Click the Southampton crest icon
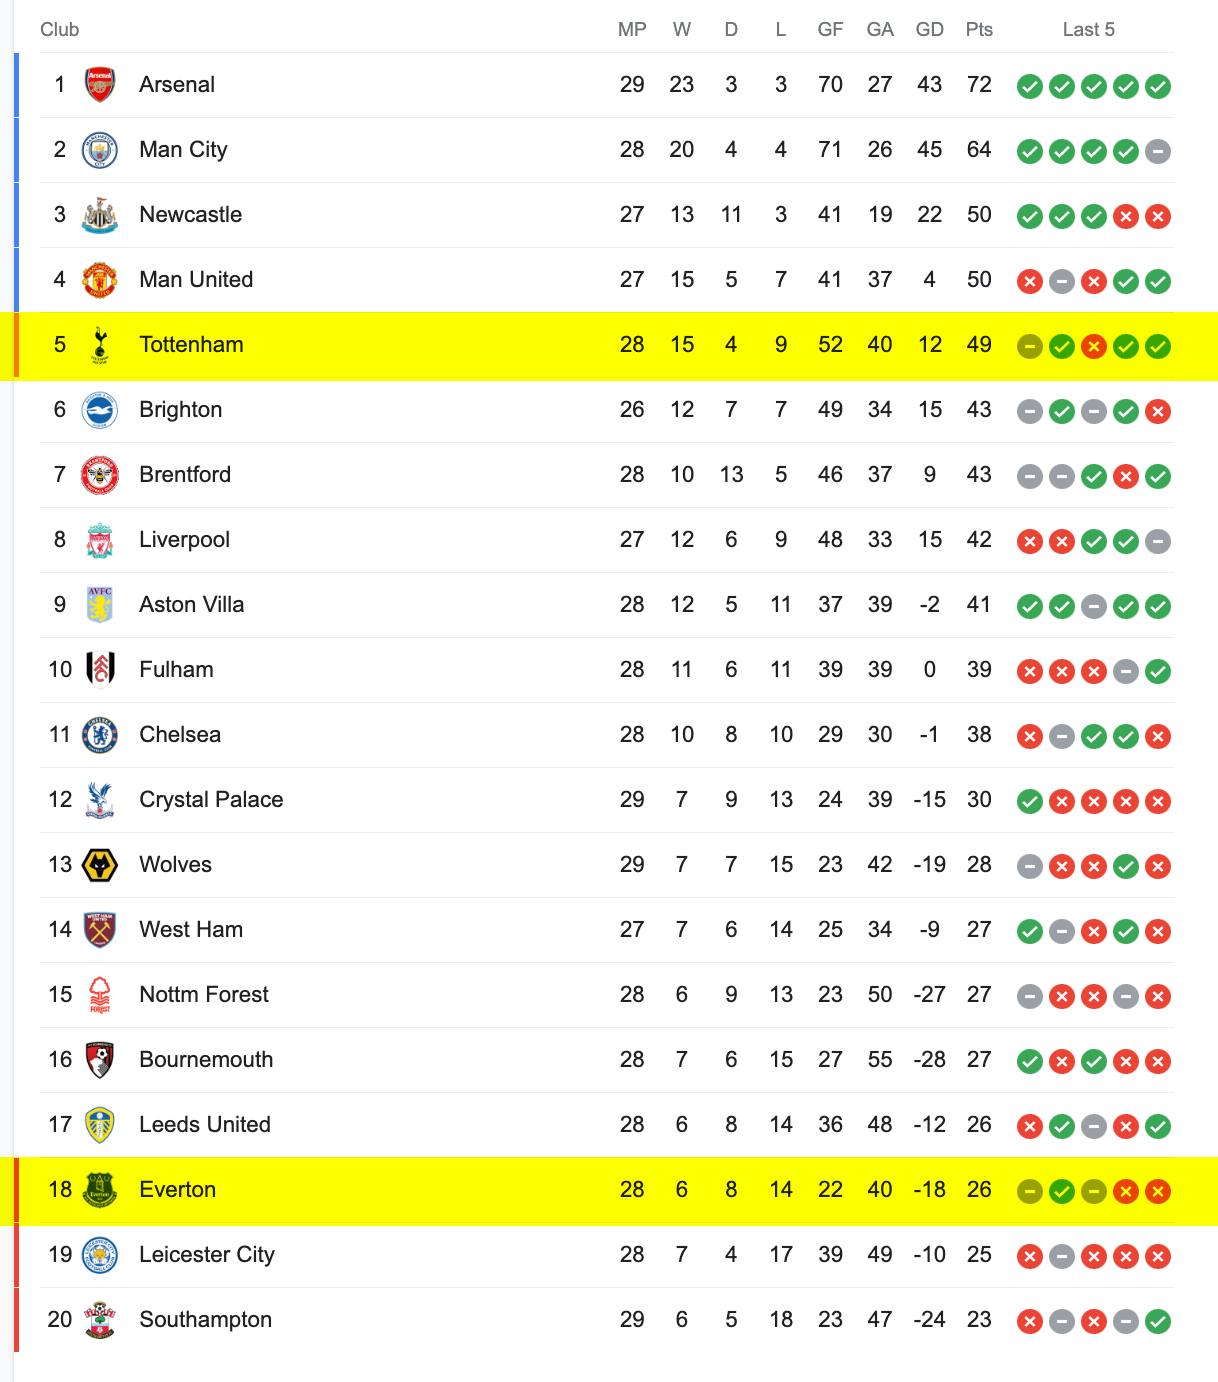Image resolution: width=1218 pixels, height=1382 pixels. (x=99, y=1320)
